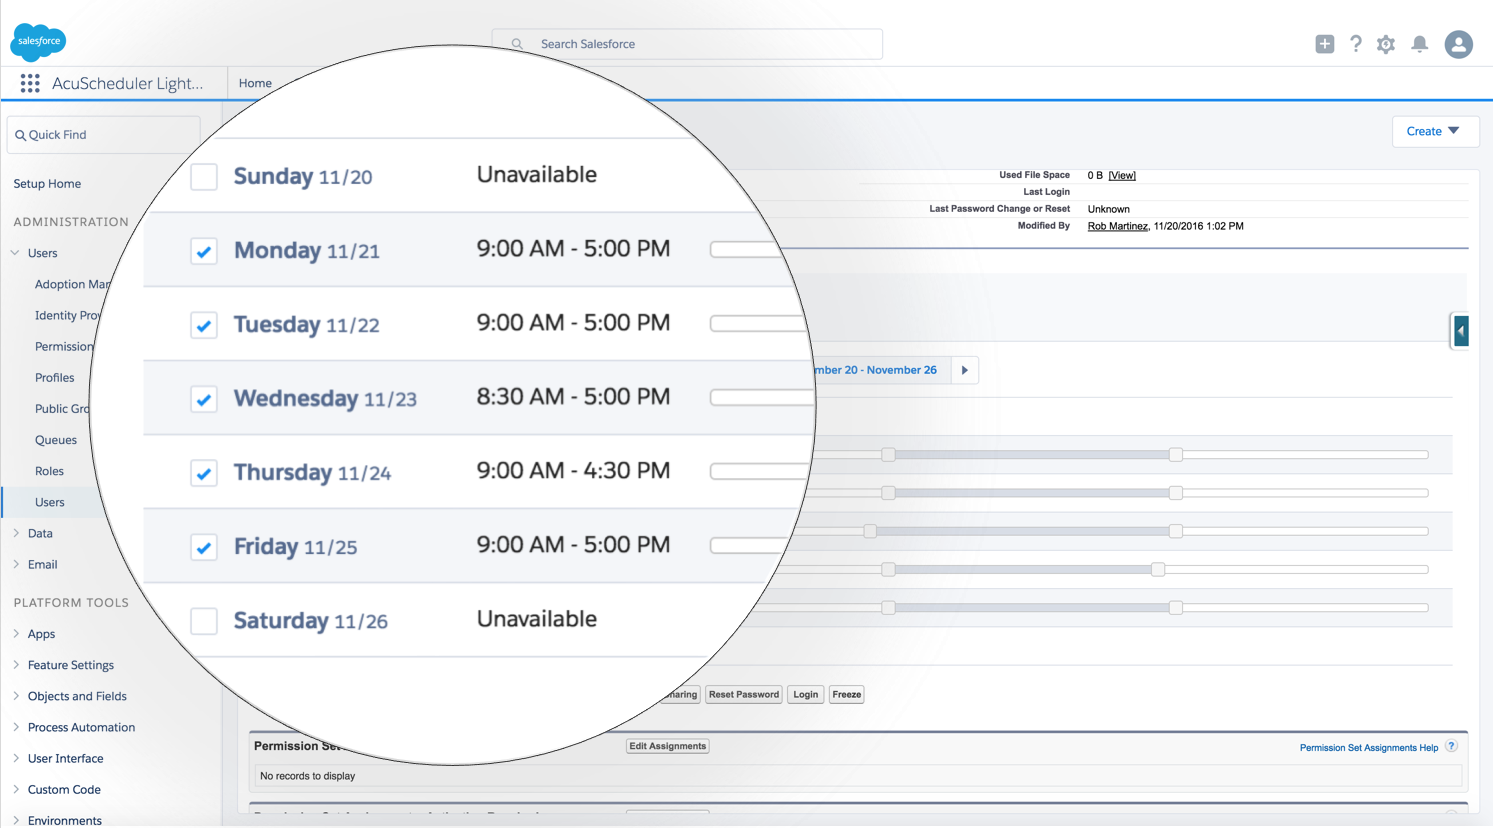This screenshot has width=1494, height=828.
Task: Open the Rob Martinez link
Action: tap(1118, 226)
